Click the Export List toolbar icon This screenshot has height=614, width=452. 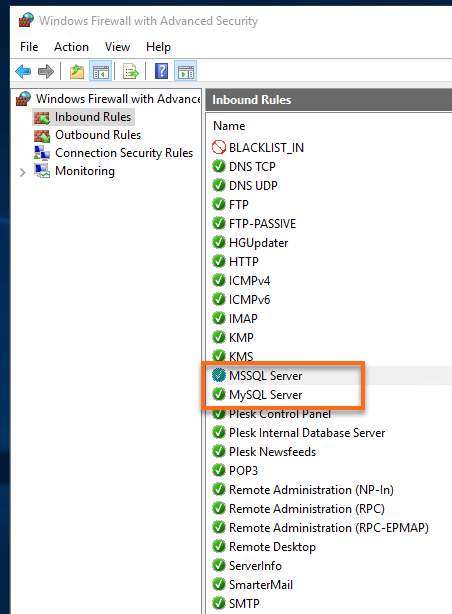point(131,72)
